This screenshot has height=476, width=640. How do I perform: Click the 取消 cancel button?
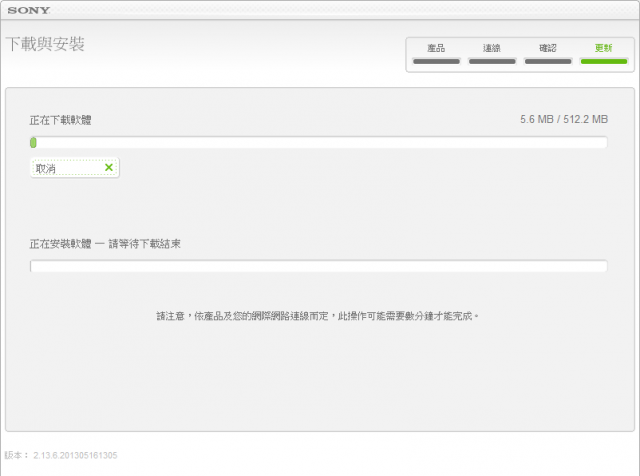(75, 168)
